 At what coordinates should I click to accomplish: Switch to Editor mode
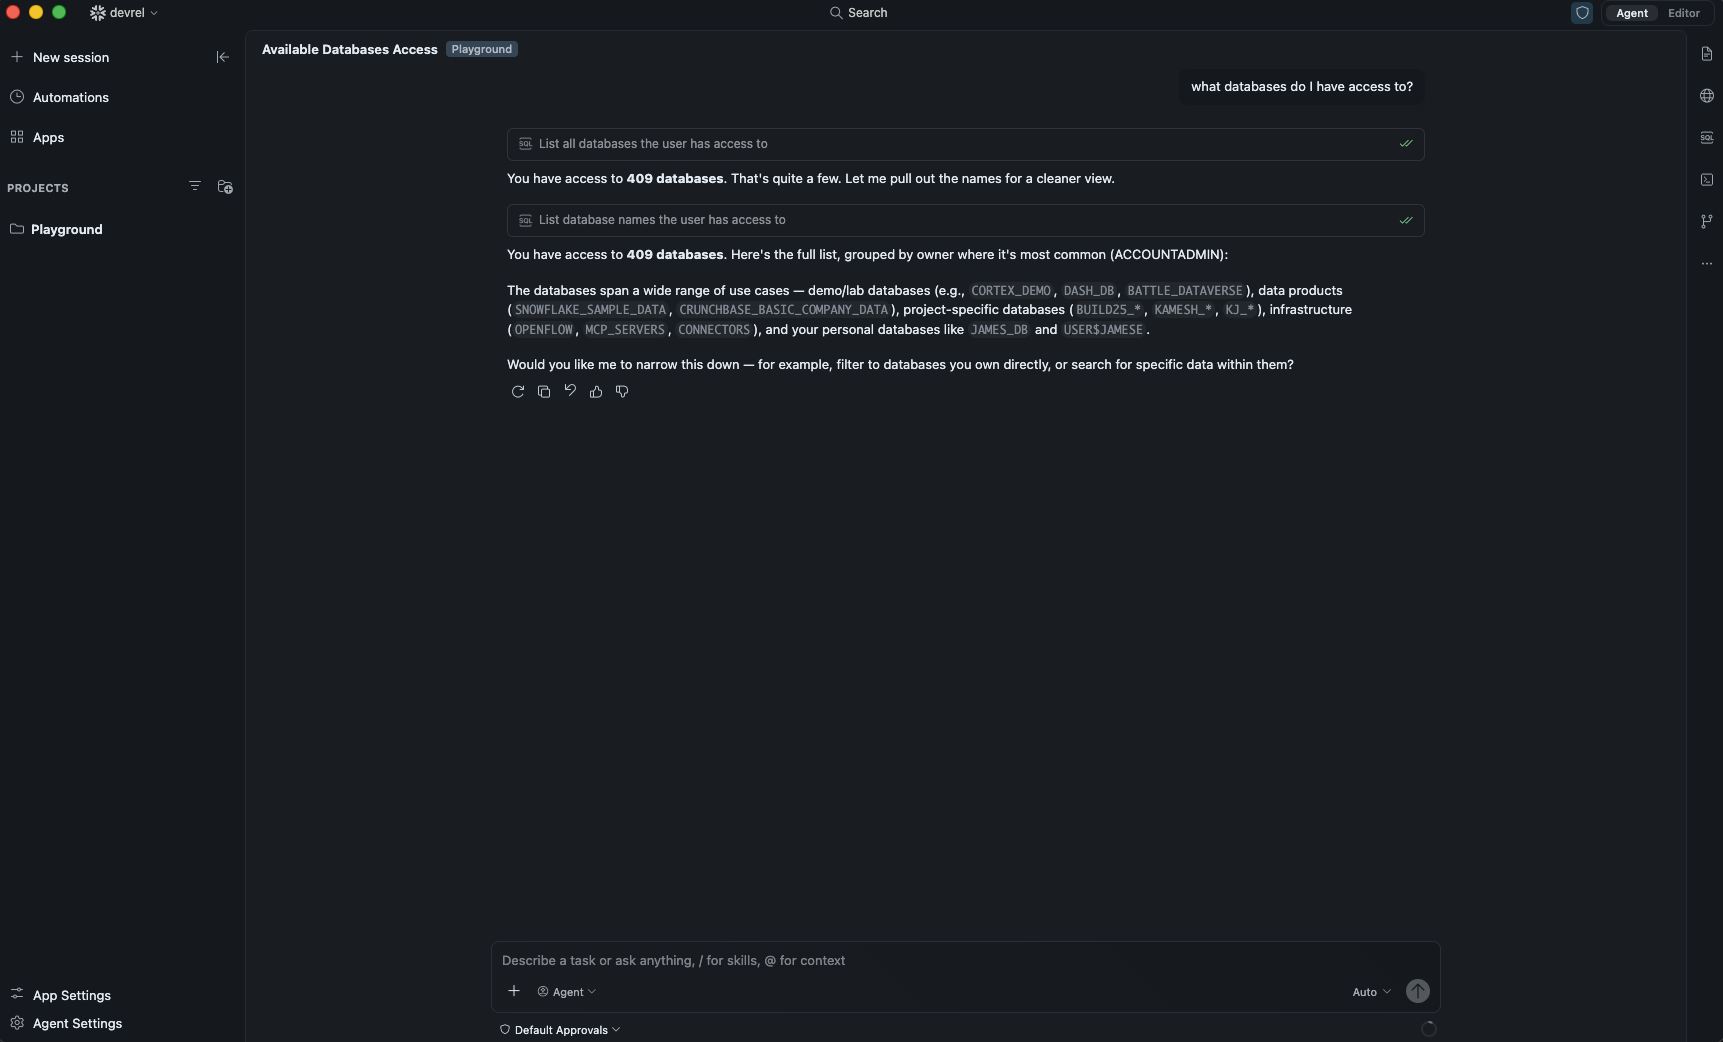point(1684,13)
